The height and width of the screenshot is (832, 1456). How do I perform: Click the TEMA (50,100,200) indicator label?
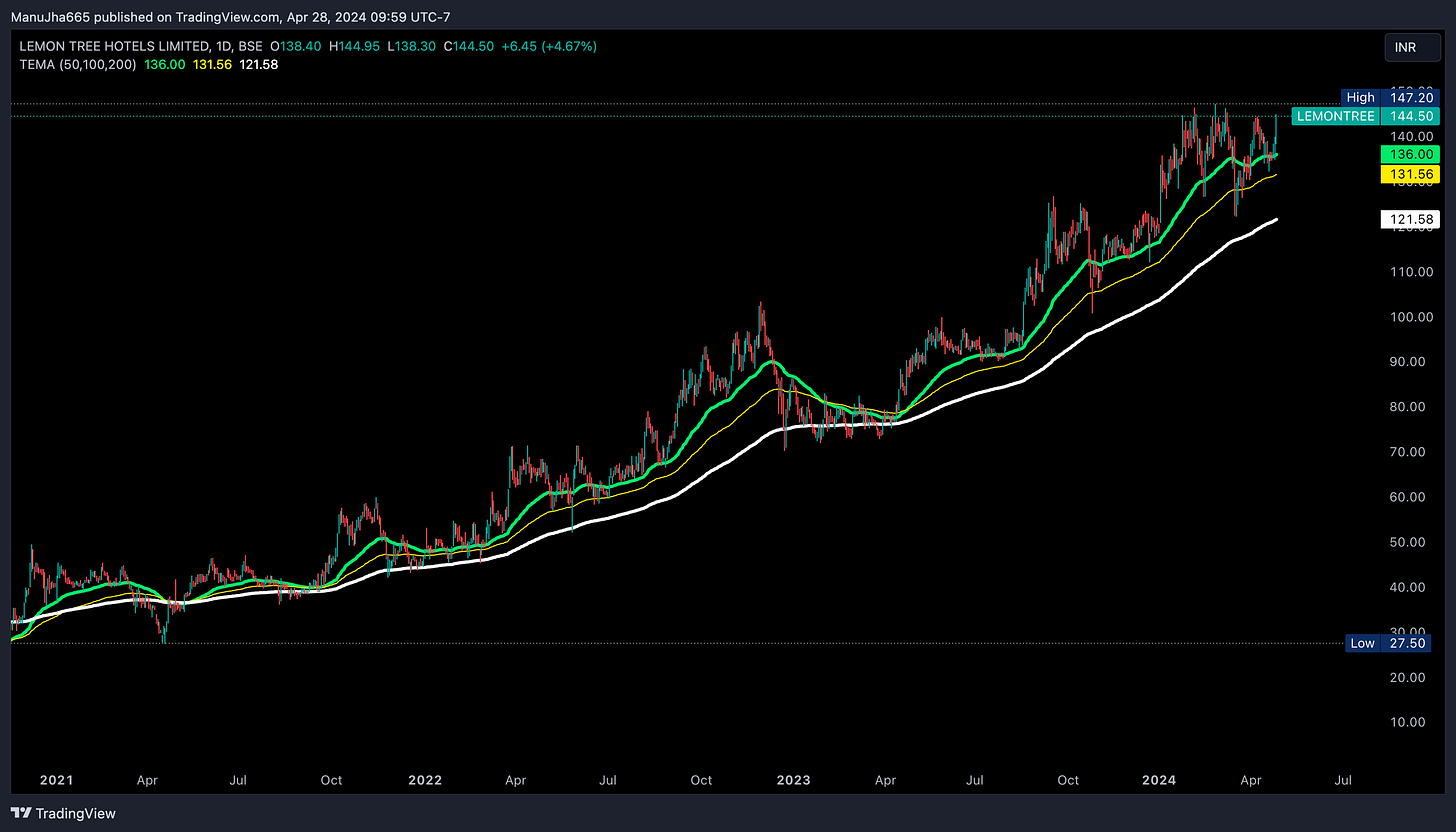point(78,64)
